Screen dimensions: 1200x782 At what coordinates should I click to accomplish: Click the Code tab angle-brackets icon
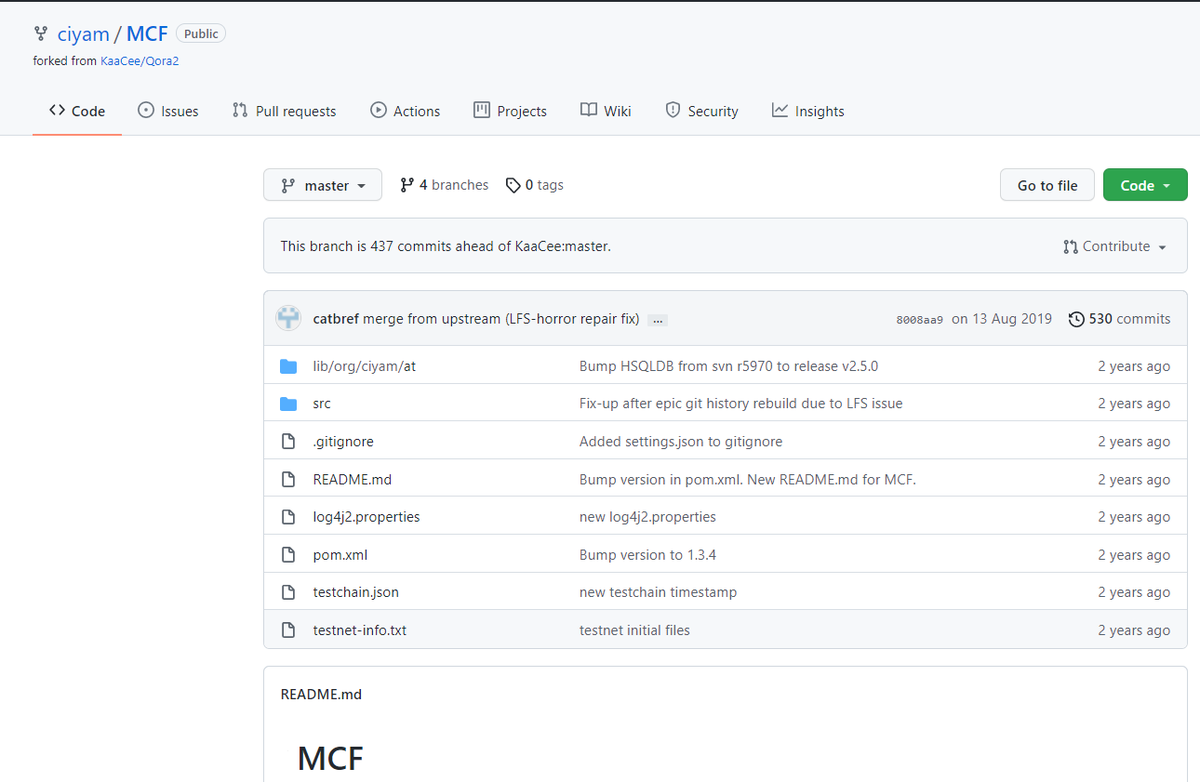tap(57, 111)
